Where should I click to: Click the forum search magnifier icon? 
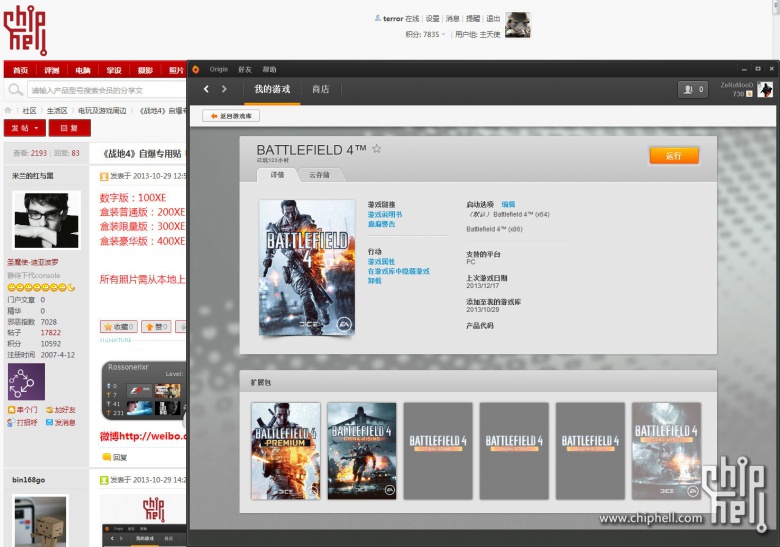point(15,90)
